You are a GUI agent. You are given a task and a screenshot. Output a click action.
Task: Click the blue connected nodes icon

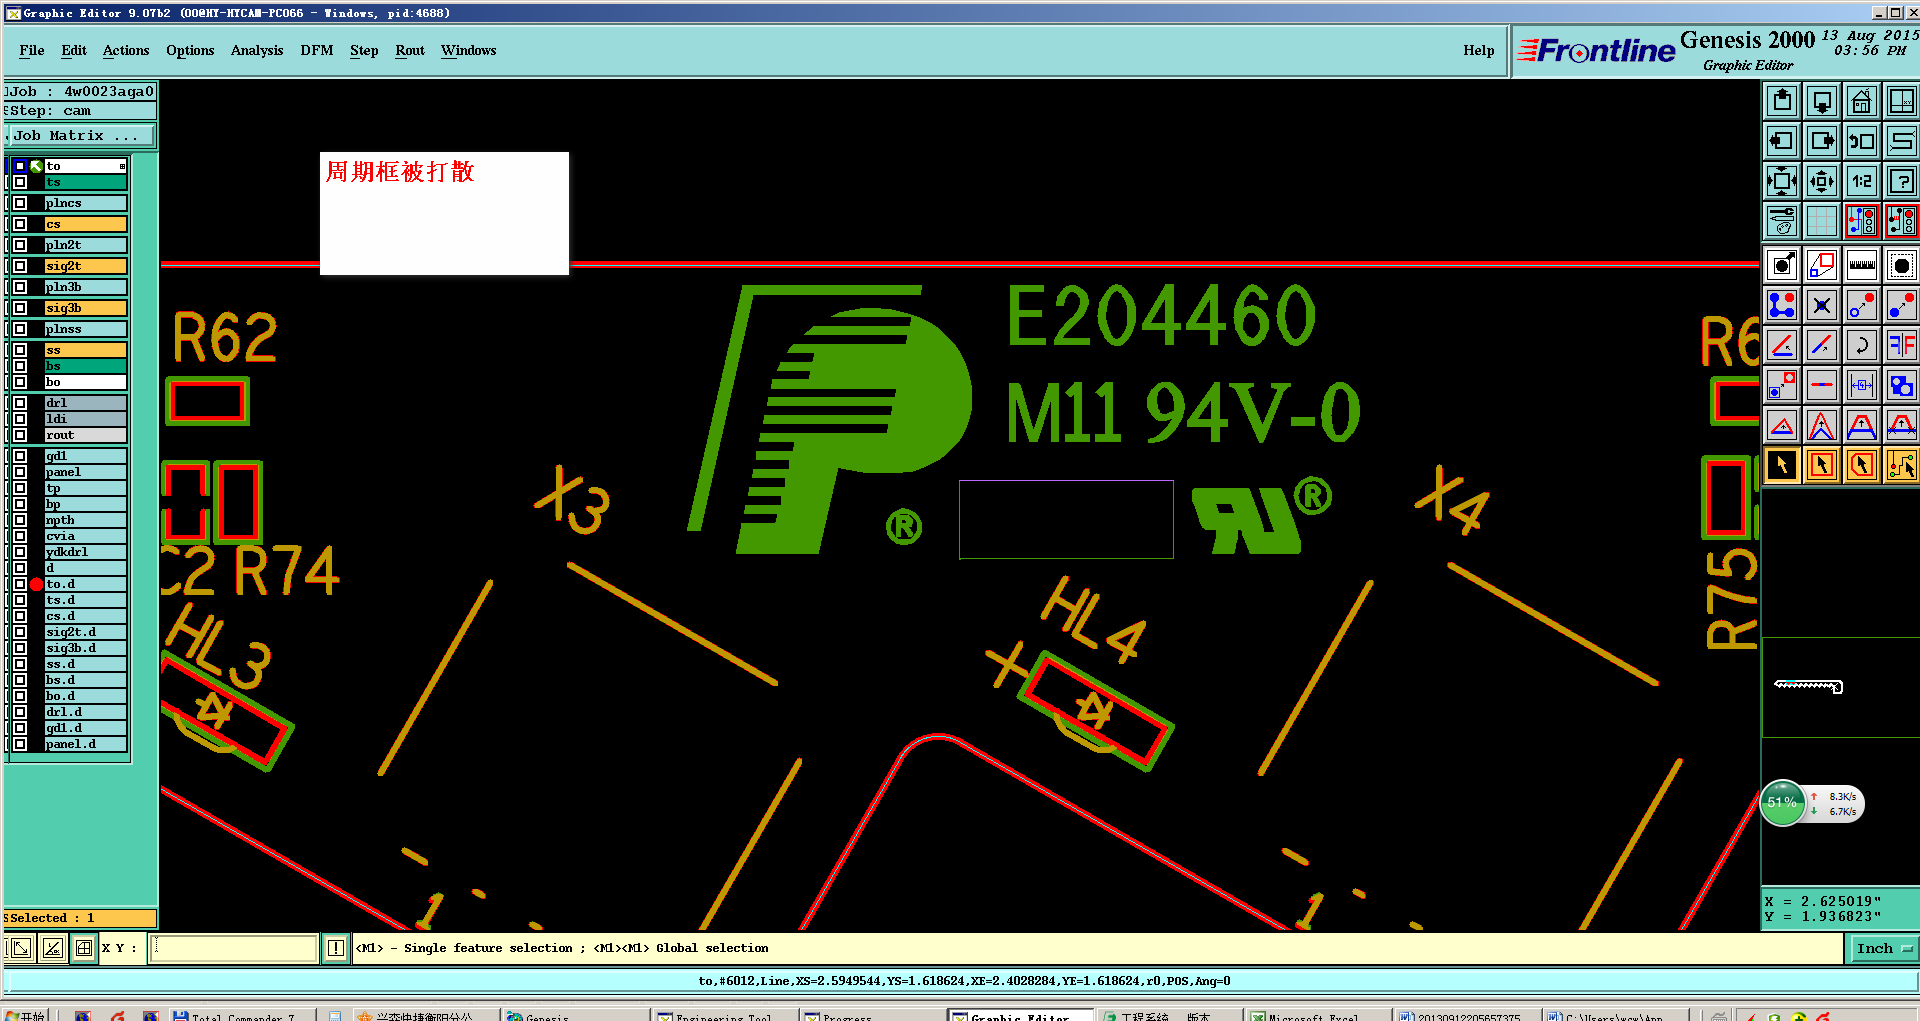(1782, 305)
